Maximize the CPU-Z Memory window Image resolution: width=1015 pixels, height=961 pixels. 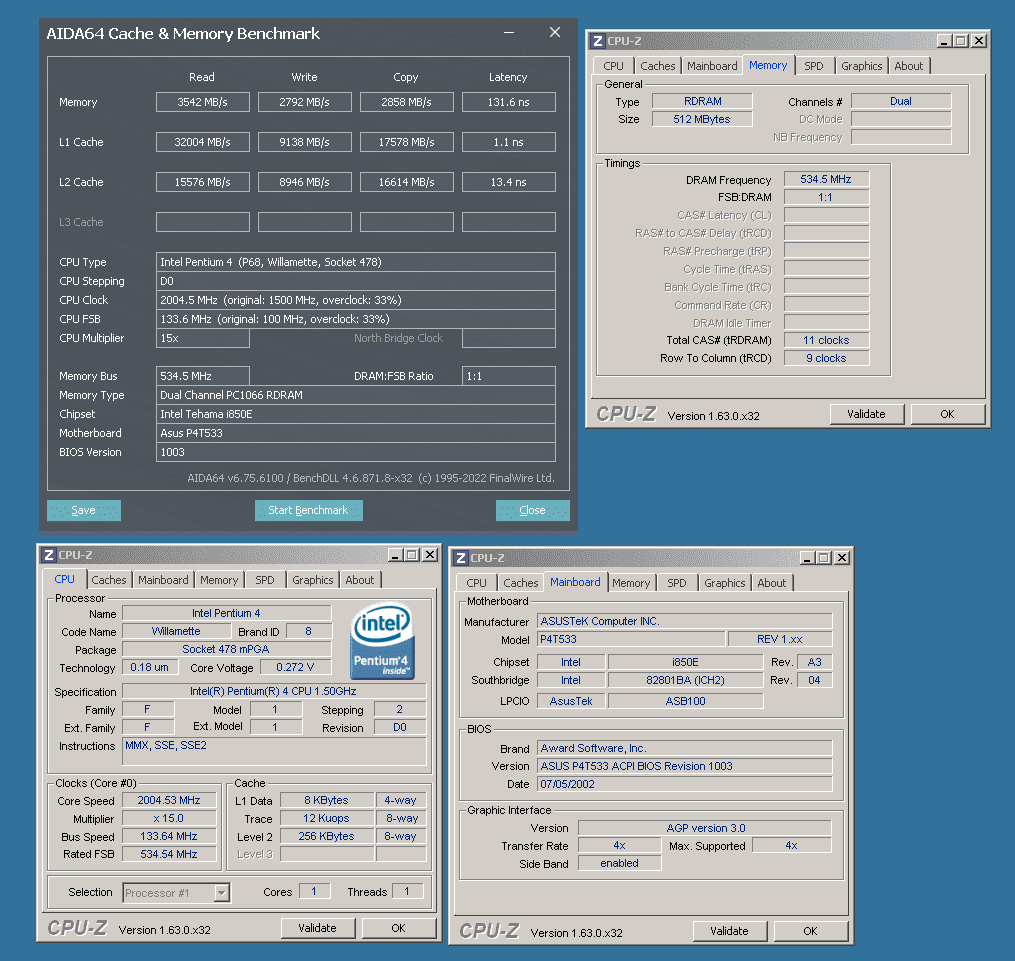961,41
